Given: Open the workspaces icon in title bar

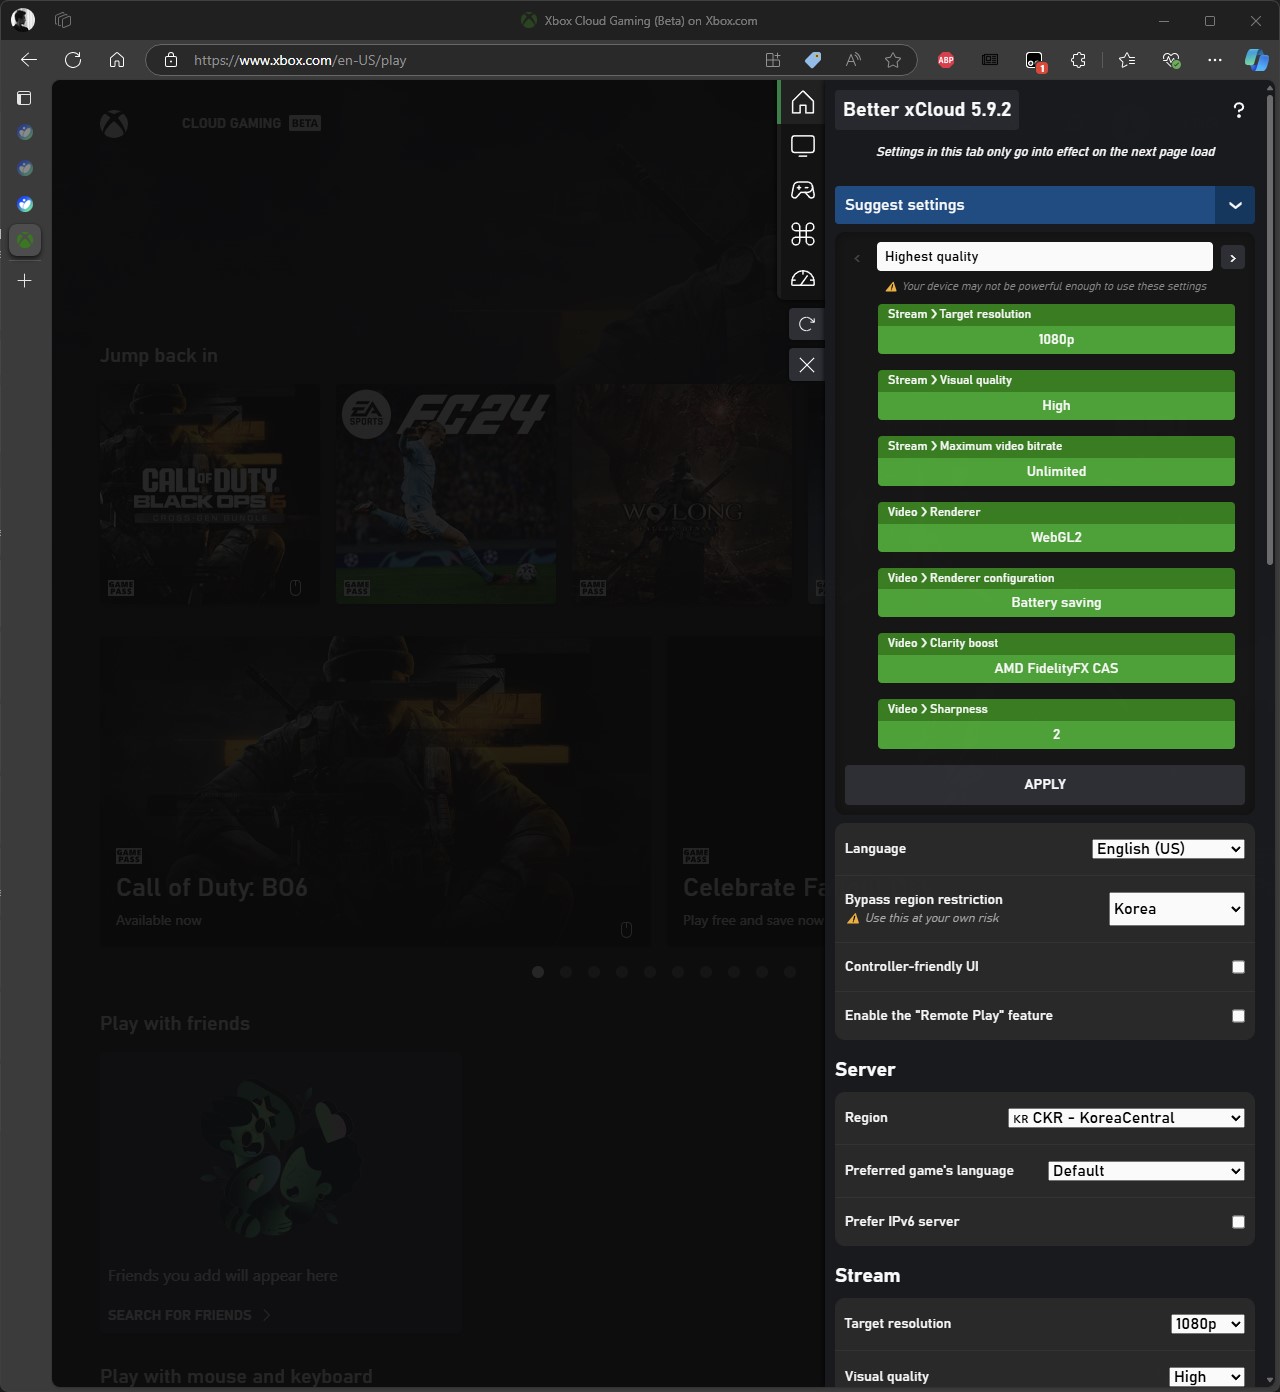Looking at the screenshot, I should click(63, 20).
